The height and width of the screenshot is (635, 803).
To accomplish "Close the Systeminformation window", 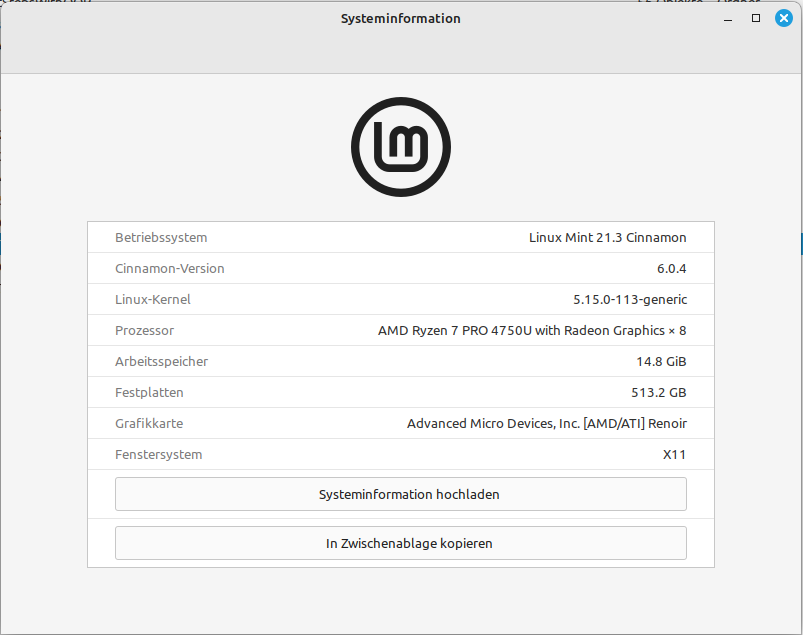I will tap(784, 18).
